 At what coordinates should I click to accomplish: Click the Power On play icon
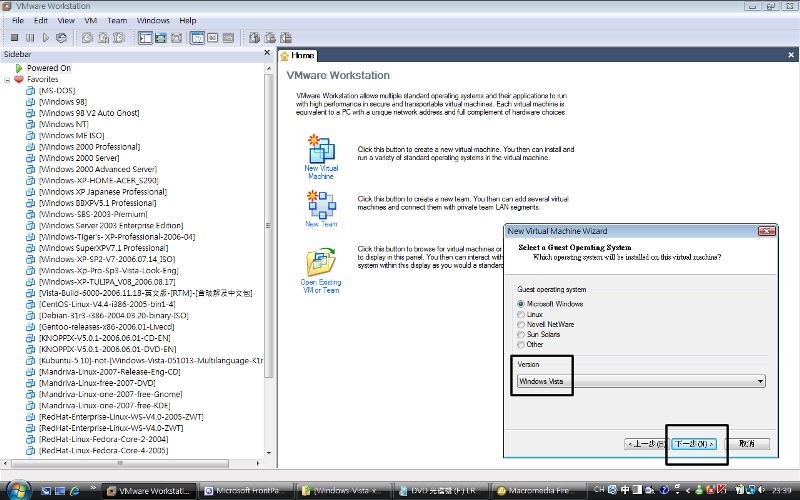point(46,38)
